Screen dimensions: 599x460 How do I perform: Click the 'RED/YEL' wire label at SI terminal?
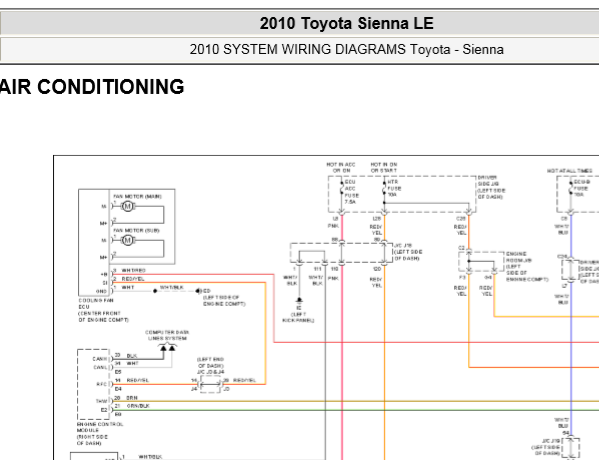pyautogui.click(x=133, y=279)
